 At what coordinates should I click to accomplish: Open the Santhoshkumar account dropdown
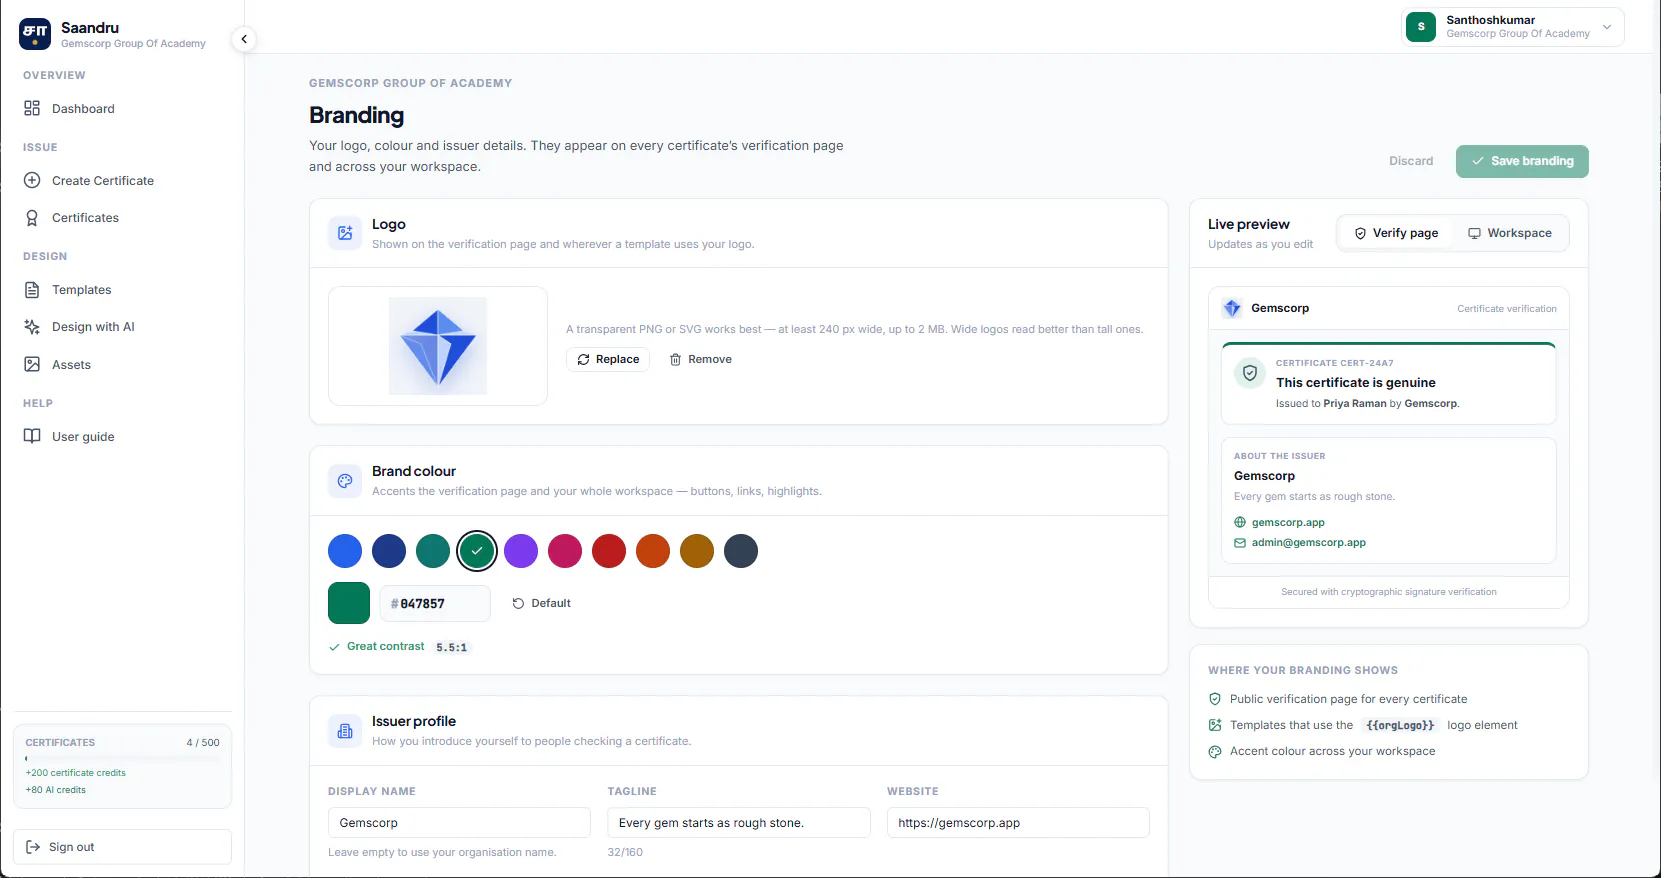click(x=1513, y=27)
